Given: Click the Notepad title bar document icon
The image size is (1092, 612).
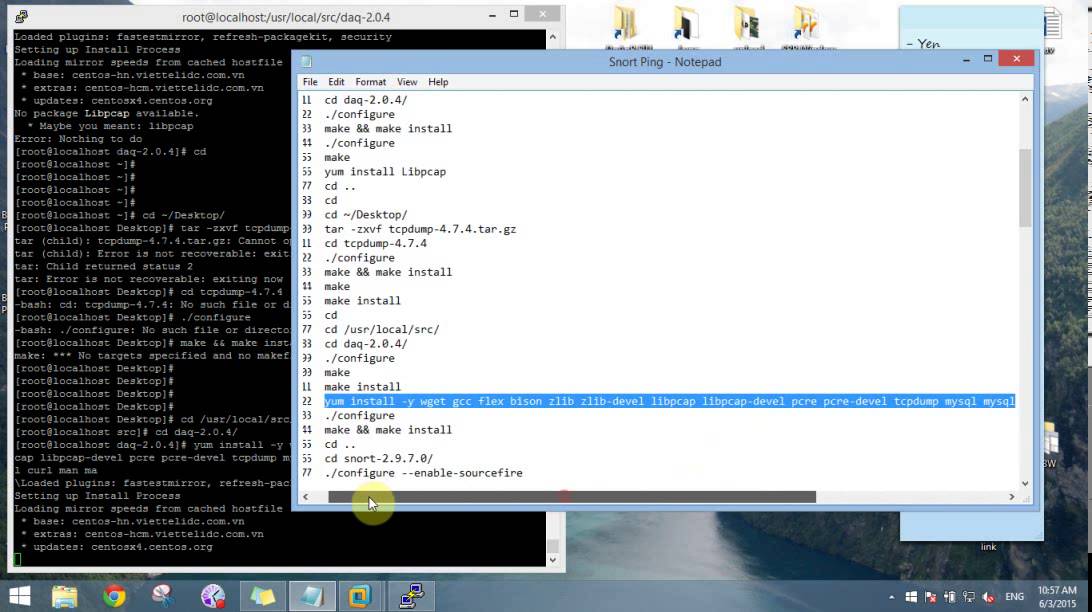Looking at the screenshot, I should 306,62.
